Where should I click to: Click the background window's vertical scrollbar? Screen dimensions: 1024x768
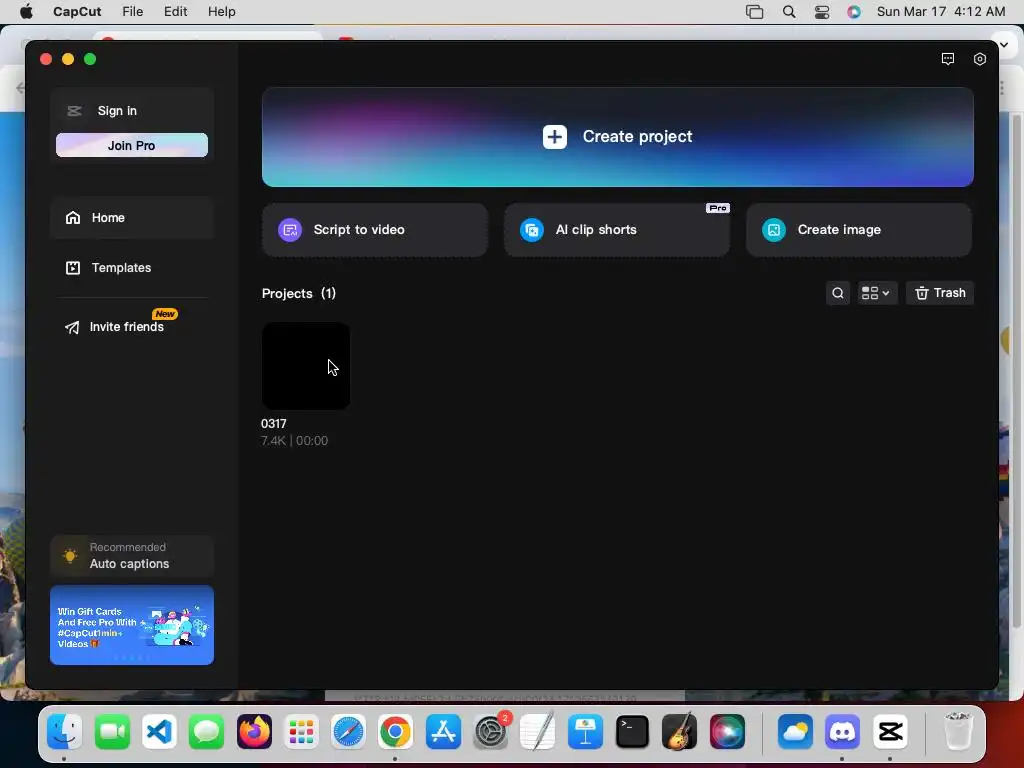point(1016,372)
